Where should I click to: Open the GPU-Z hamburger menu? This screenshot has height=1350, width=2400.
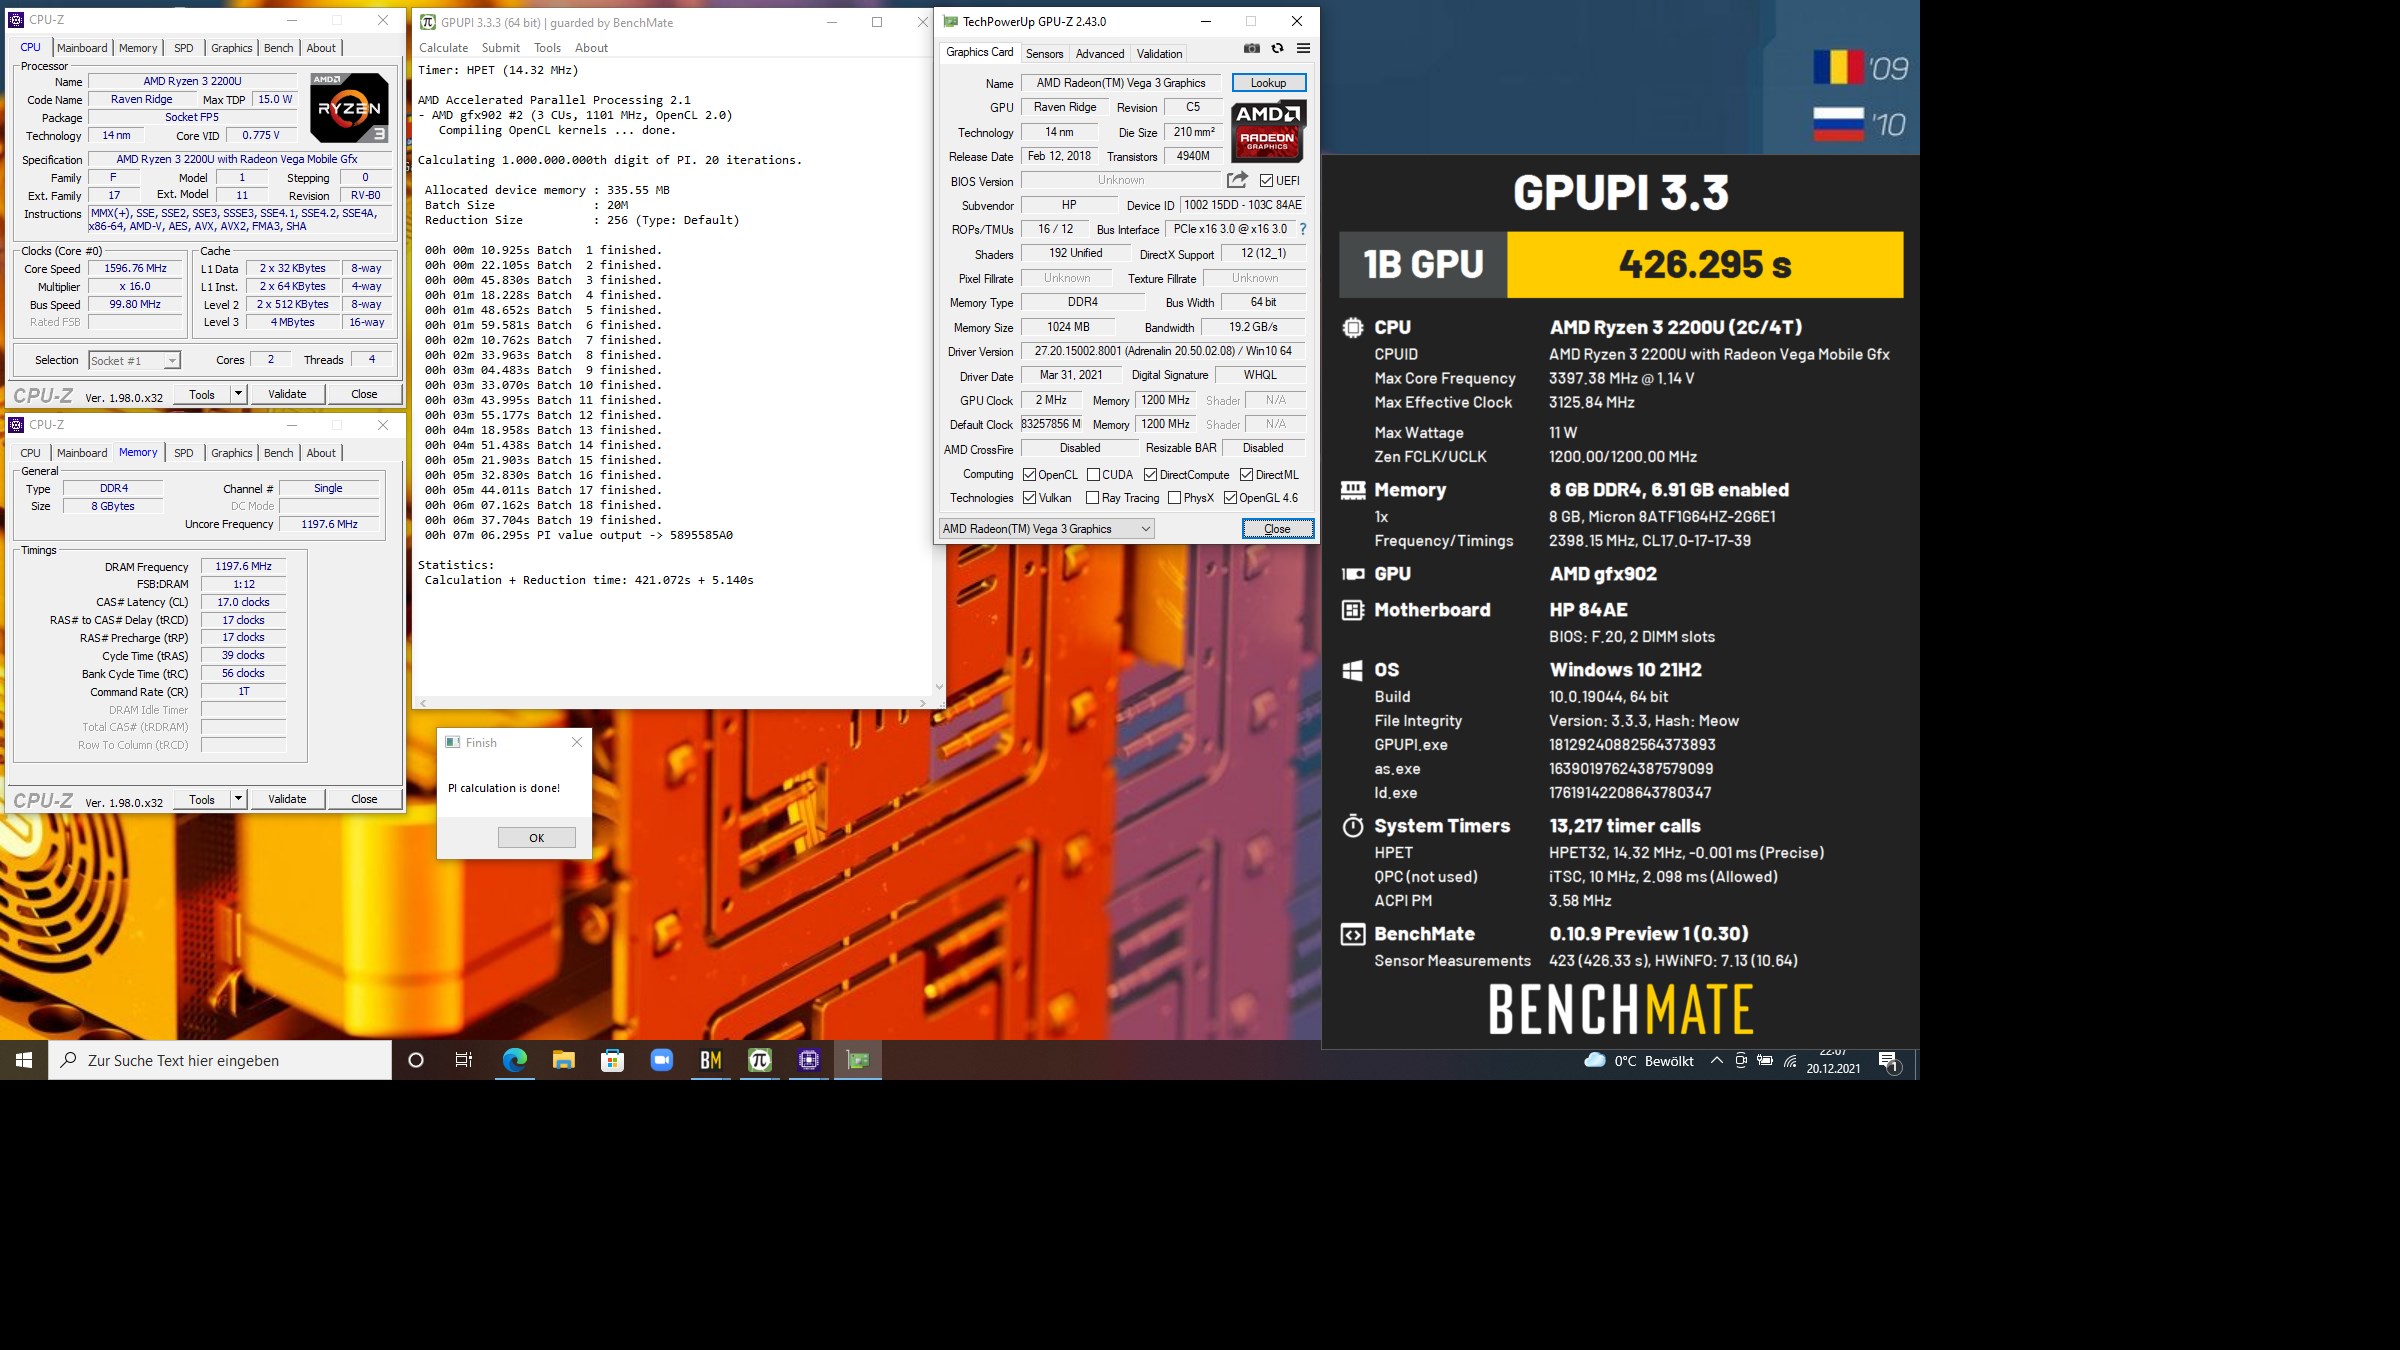[x=1303, y=48]
